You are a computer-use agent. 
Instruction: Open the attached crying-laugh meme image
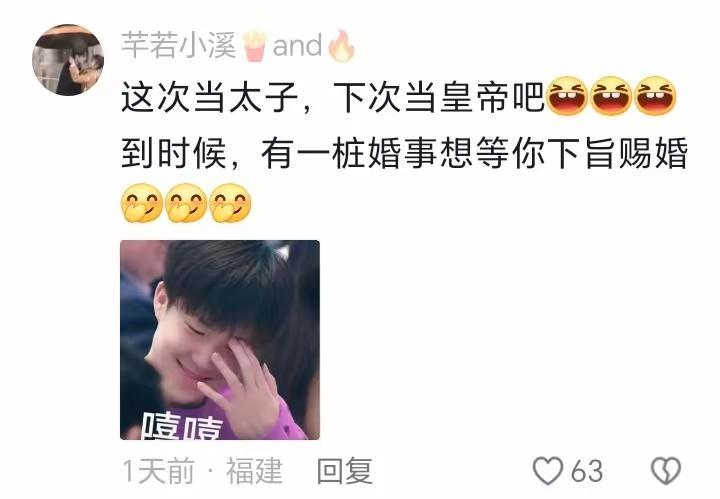coord(220,340)
